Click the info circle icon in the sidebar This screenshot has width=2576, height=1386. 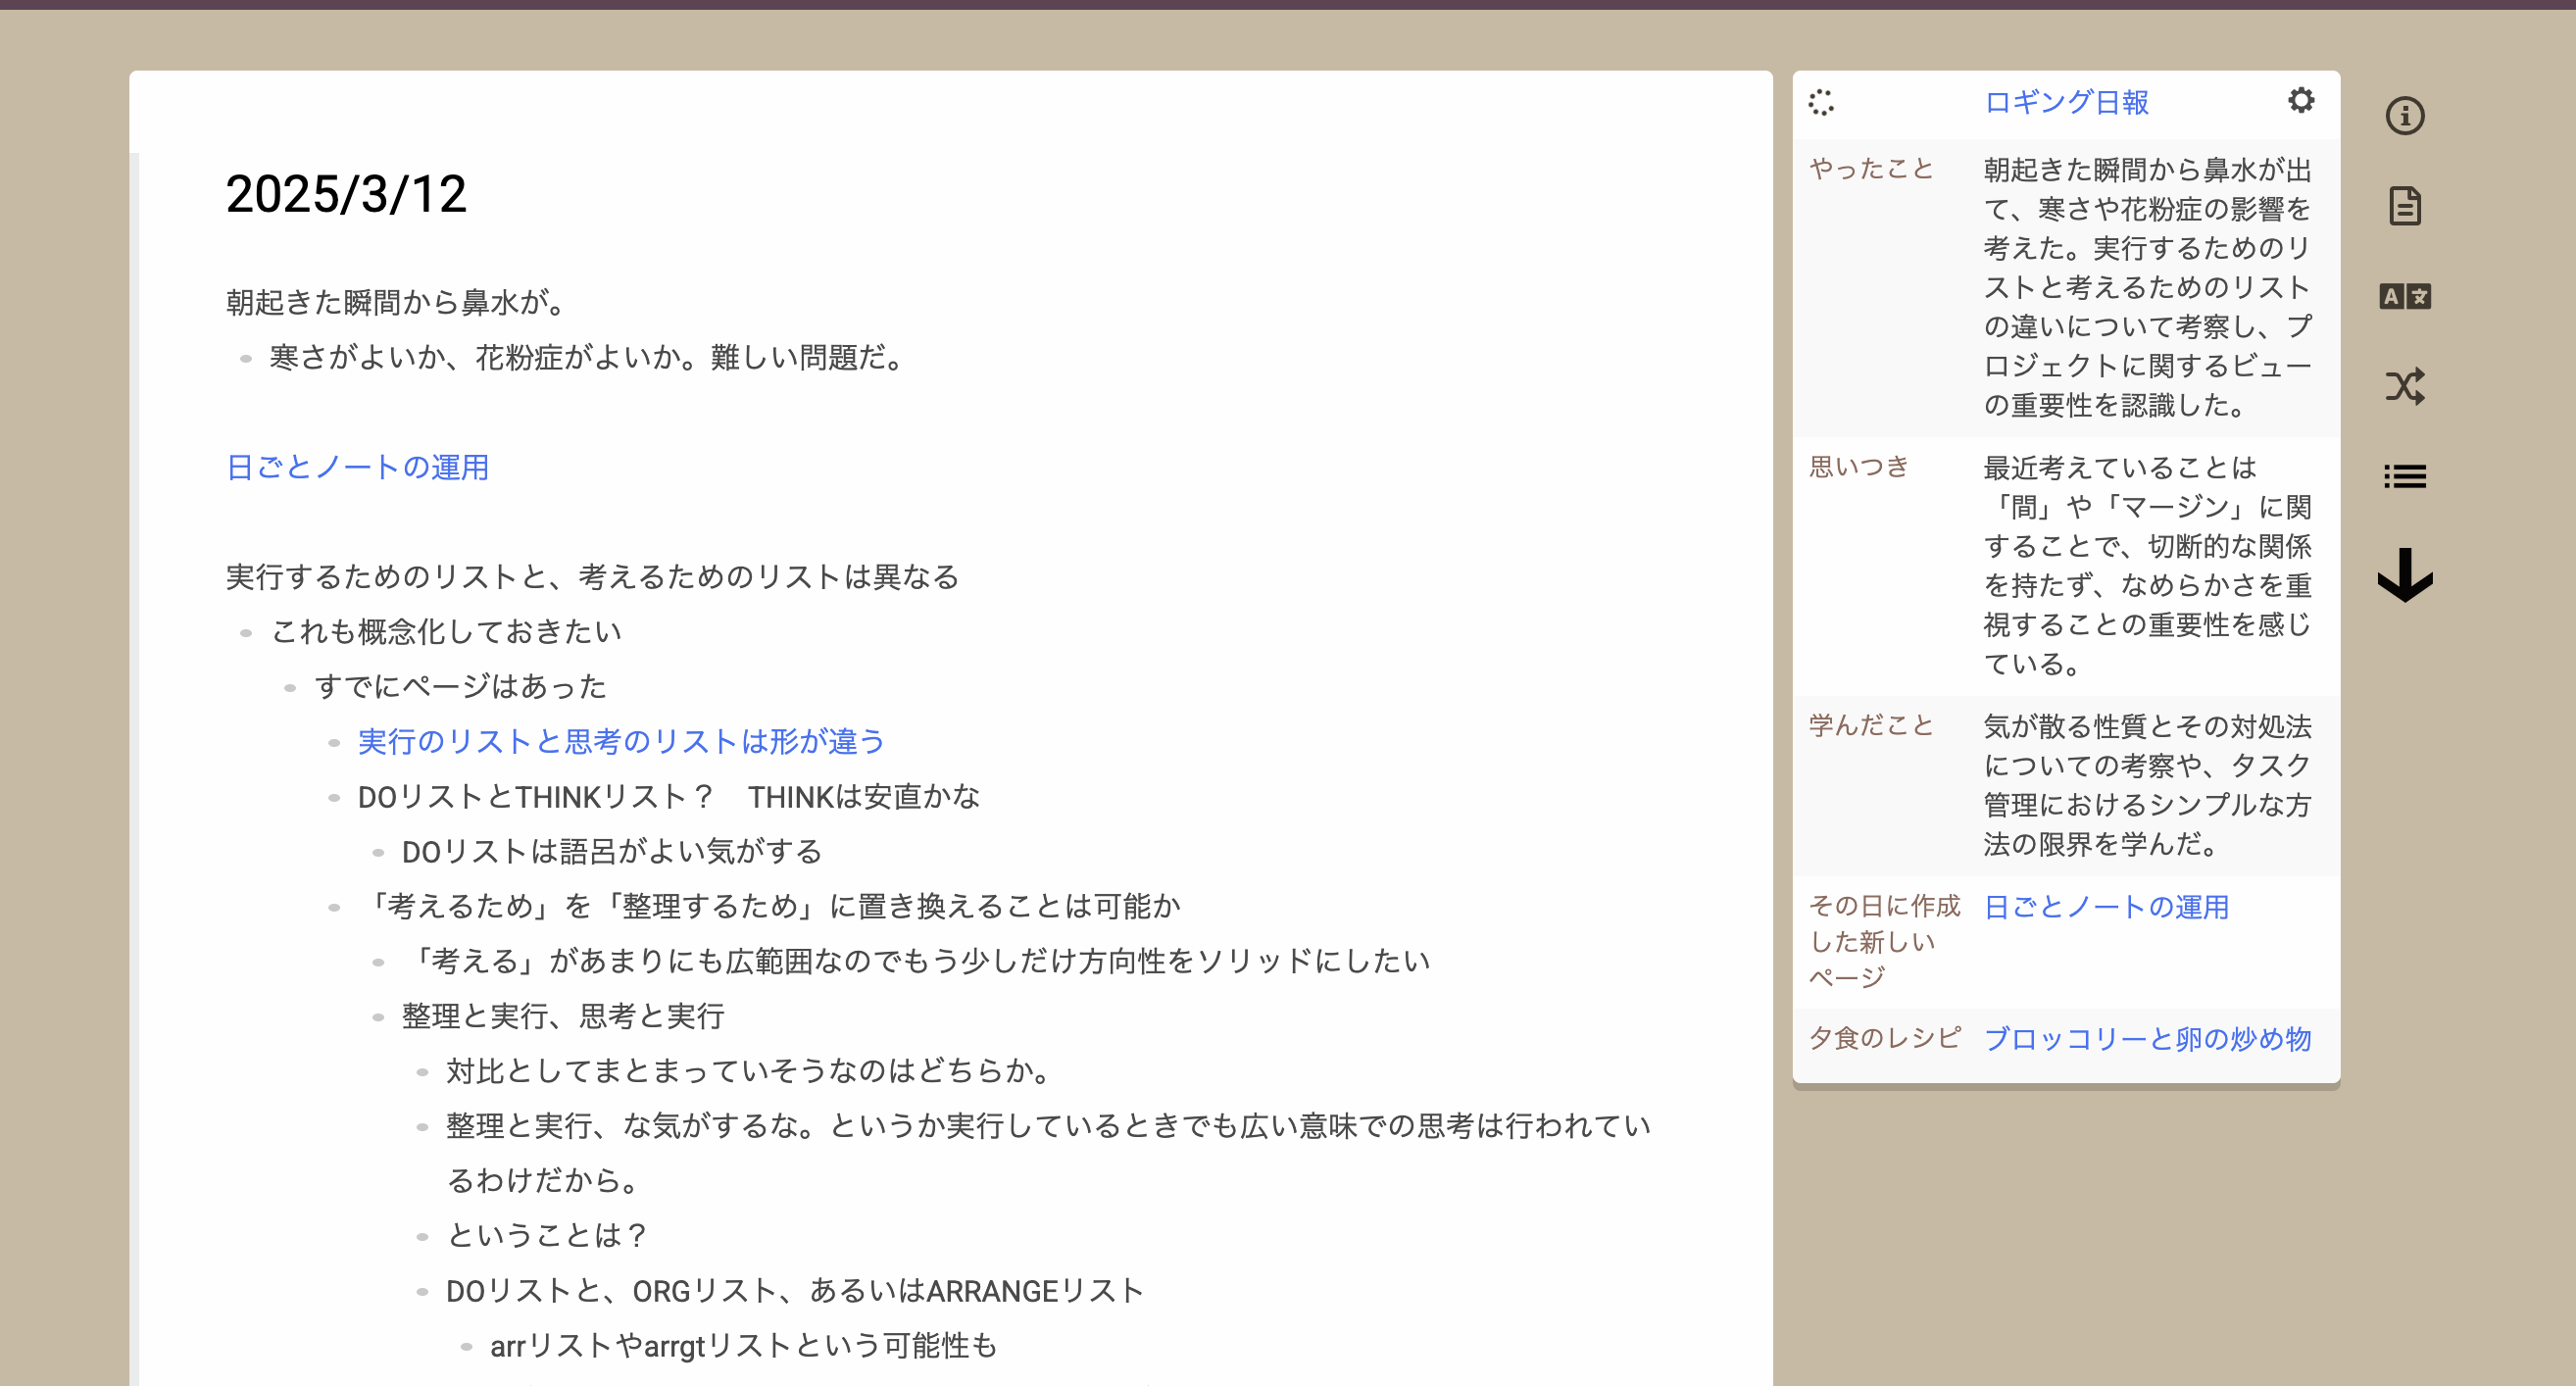coord(2404,116)
